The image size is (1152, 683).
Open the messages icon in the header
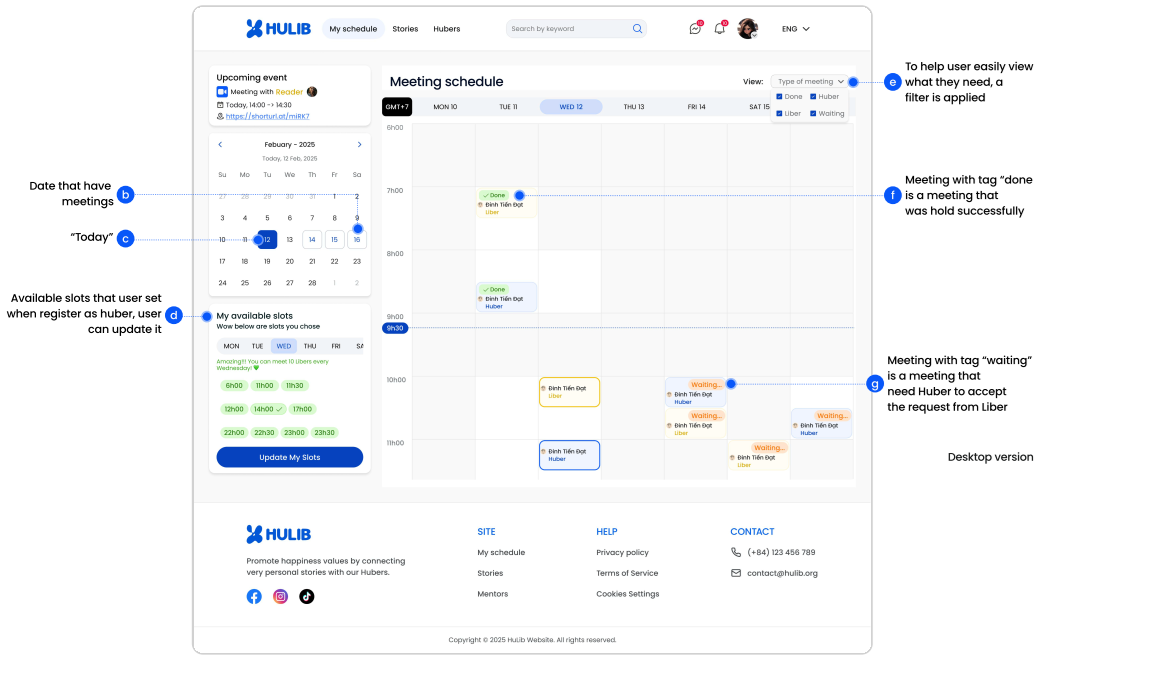pos(695,29)
